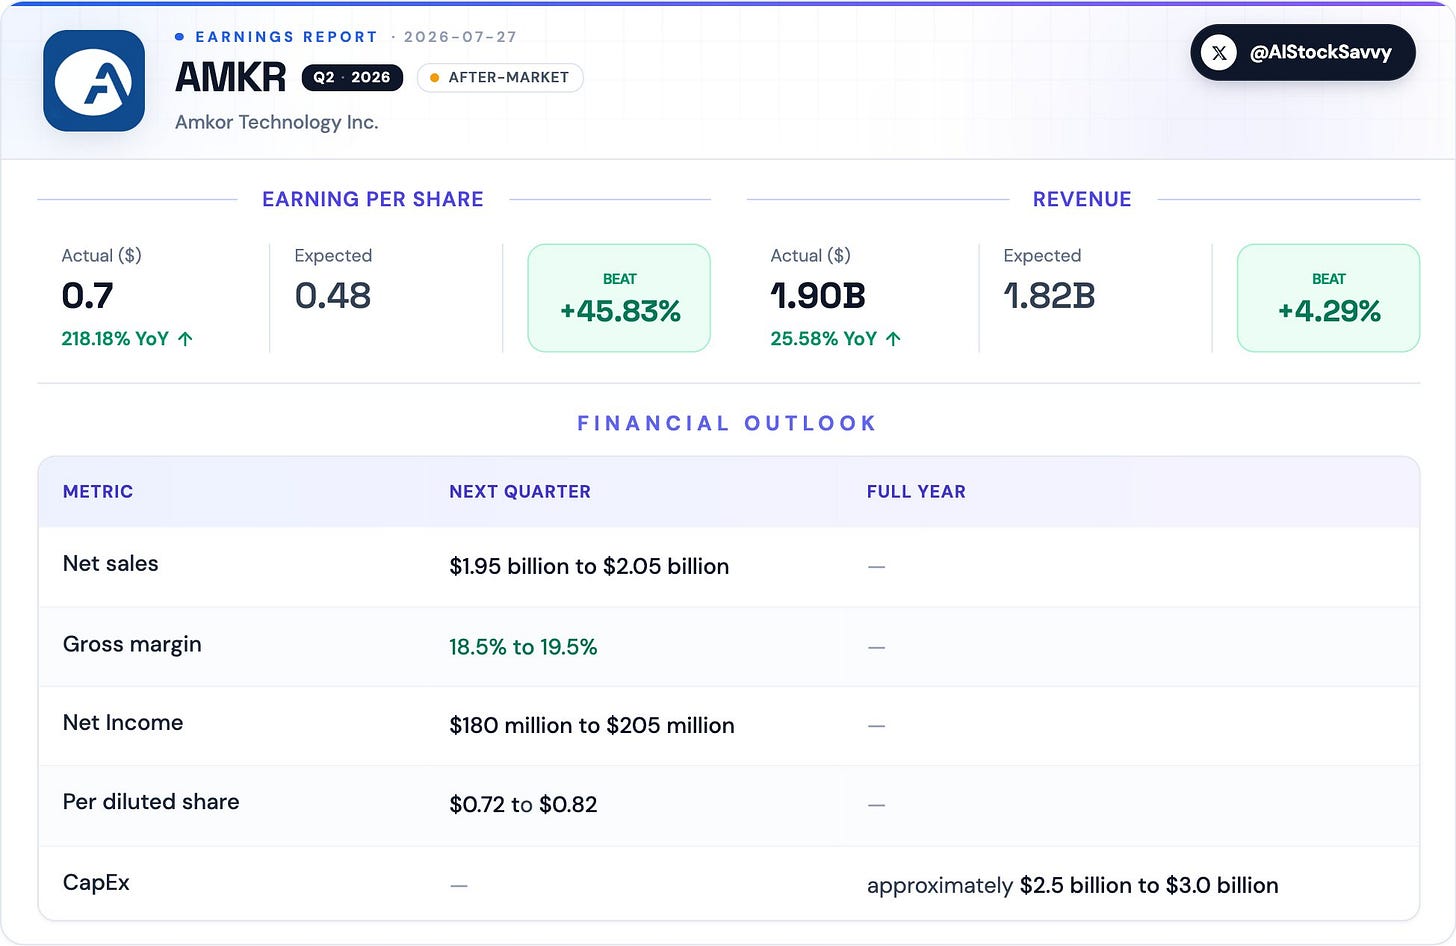The height and width of the screenshot is (946, 1456).
Task: Click the $0.72 to $0.82 guidance value
Action: coord(523,804)
